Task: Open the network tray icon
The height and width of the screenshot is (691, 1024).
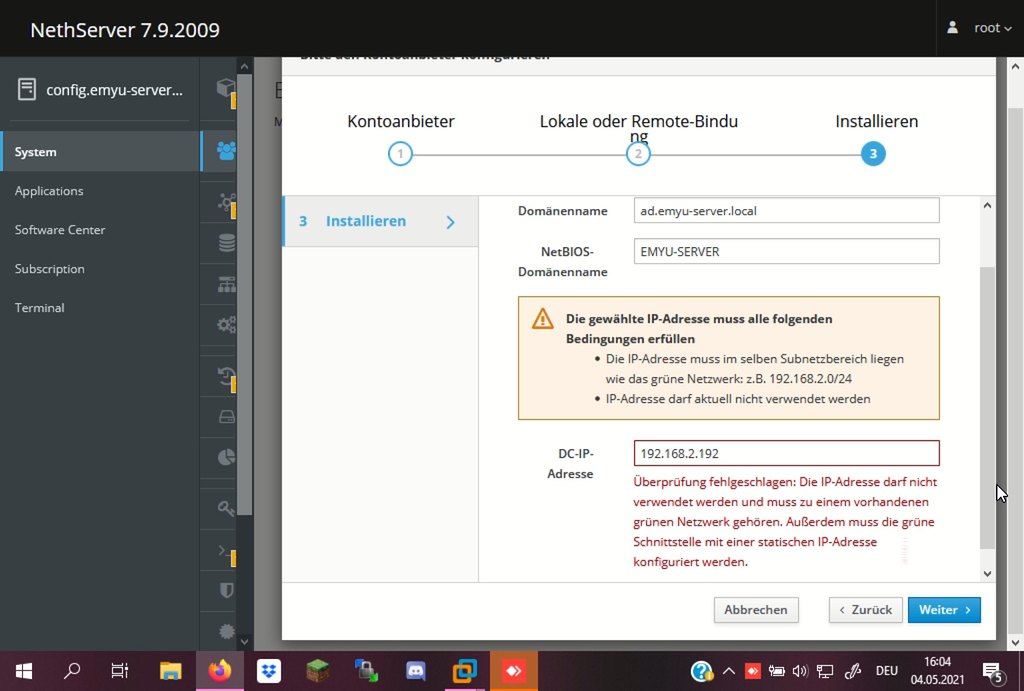Action: [825, 671]
